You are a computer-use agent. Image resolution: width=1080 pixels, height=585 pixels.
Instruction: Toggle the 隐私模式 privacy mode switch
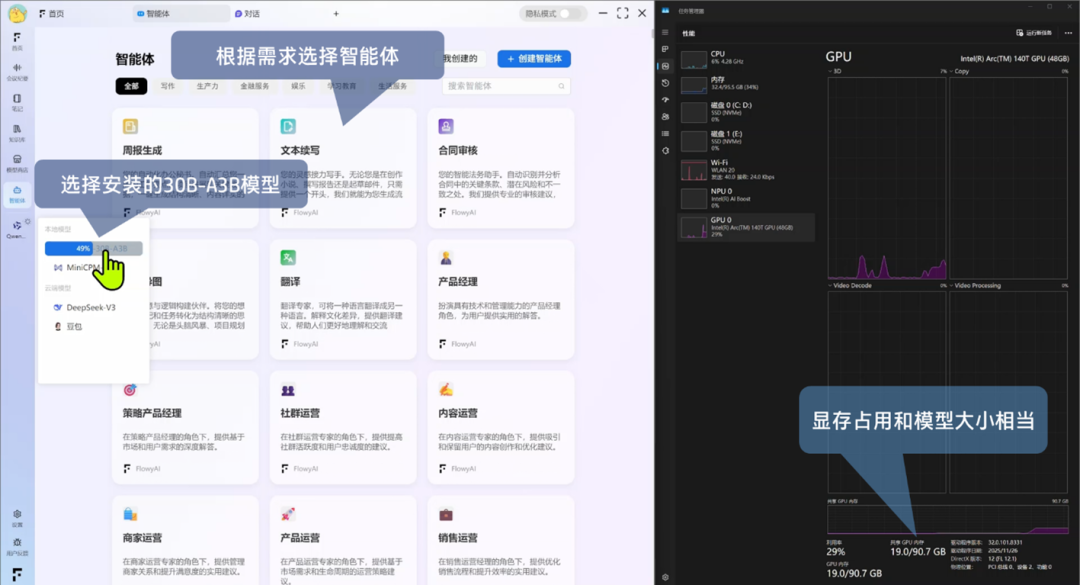(x=570, y=13)
